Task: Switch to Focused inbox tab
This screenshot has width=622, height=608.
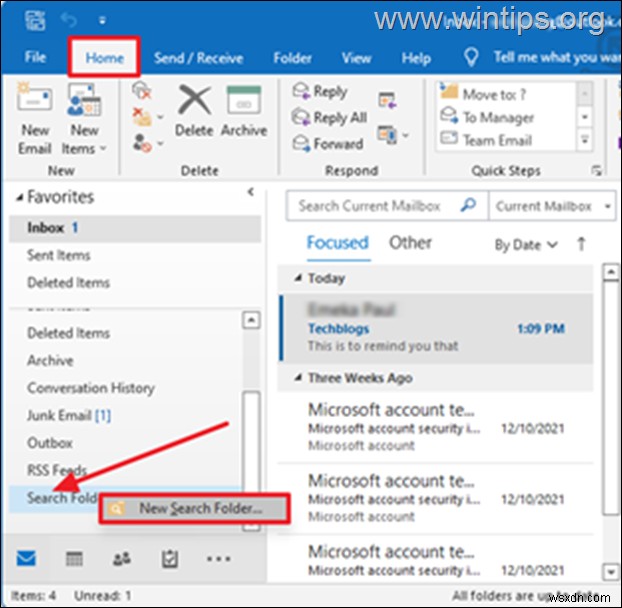Action: pyautogui.click(x=338, y=242)
